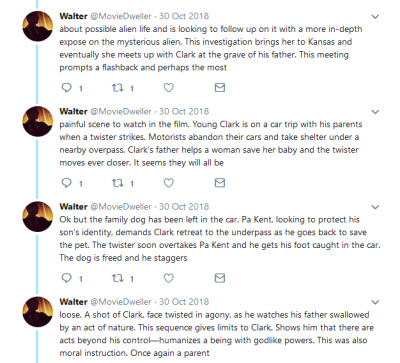Message the family dog tweet envelope icon
This screenshot has width=400, height=363.
220,278
